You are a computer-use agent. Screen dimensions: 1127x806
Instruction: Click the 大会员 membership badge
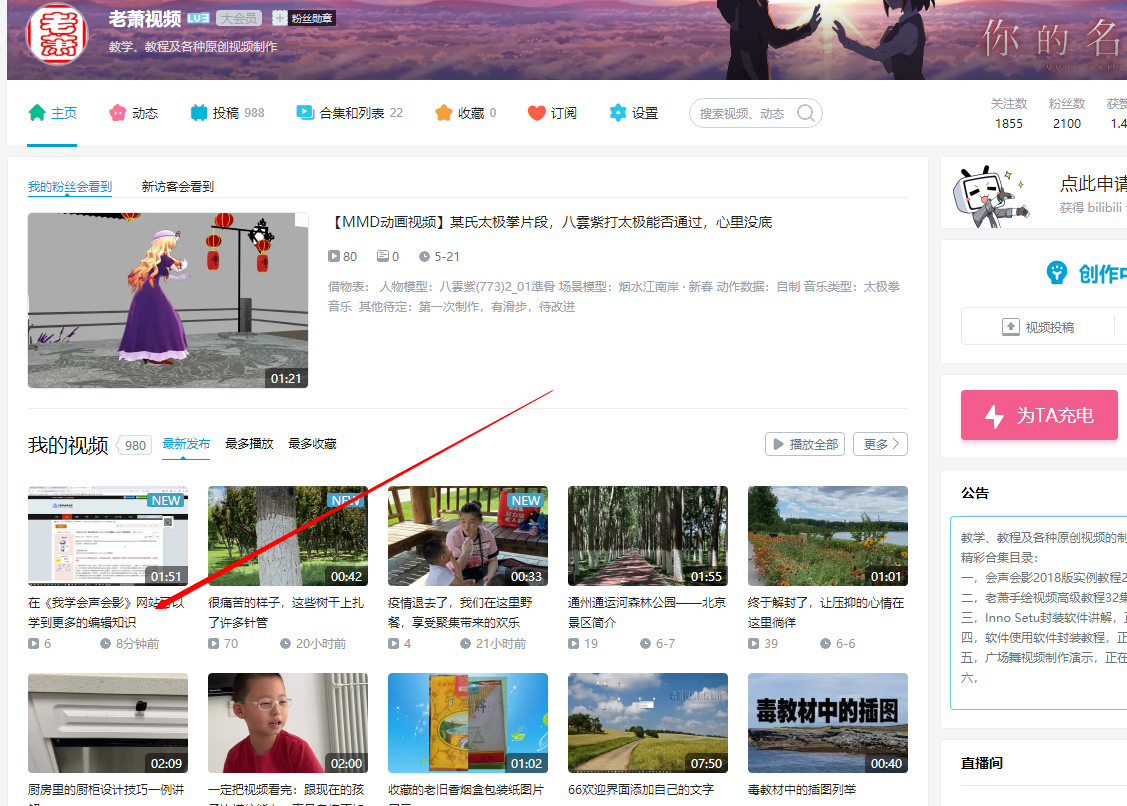coord(239,18)
